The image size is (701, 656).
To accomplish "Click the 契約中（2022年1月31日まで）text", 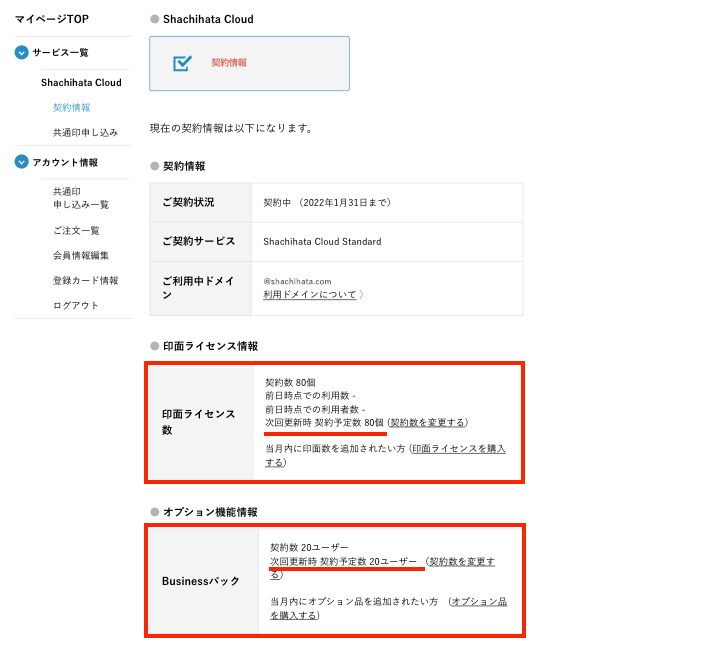I will 327,203.
